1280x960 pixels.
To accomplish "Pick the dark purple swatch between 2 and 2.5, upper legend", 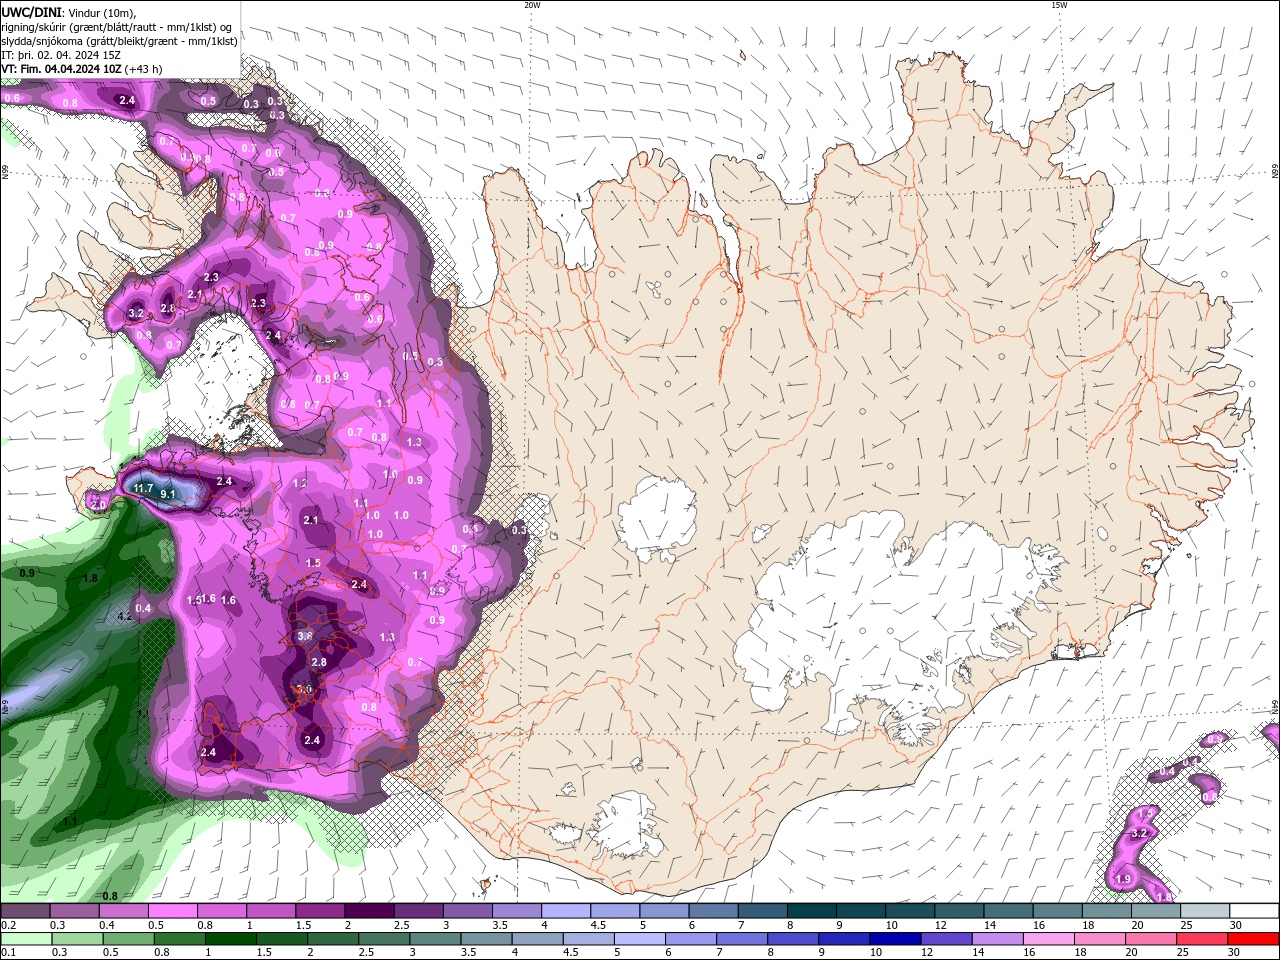I will pos(369,911).
